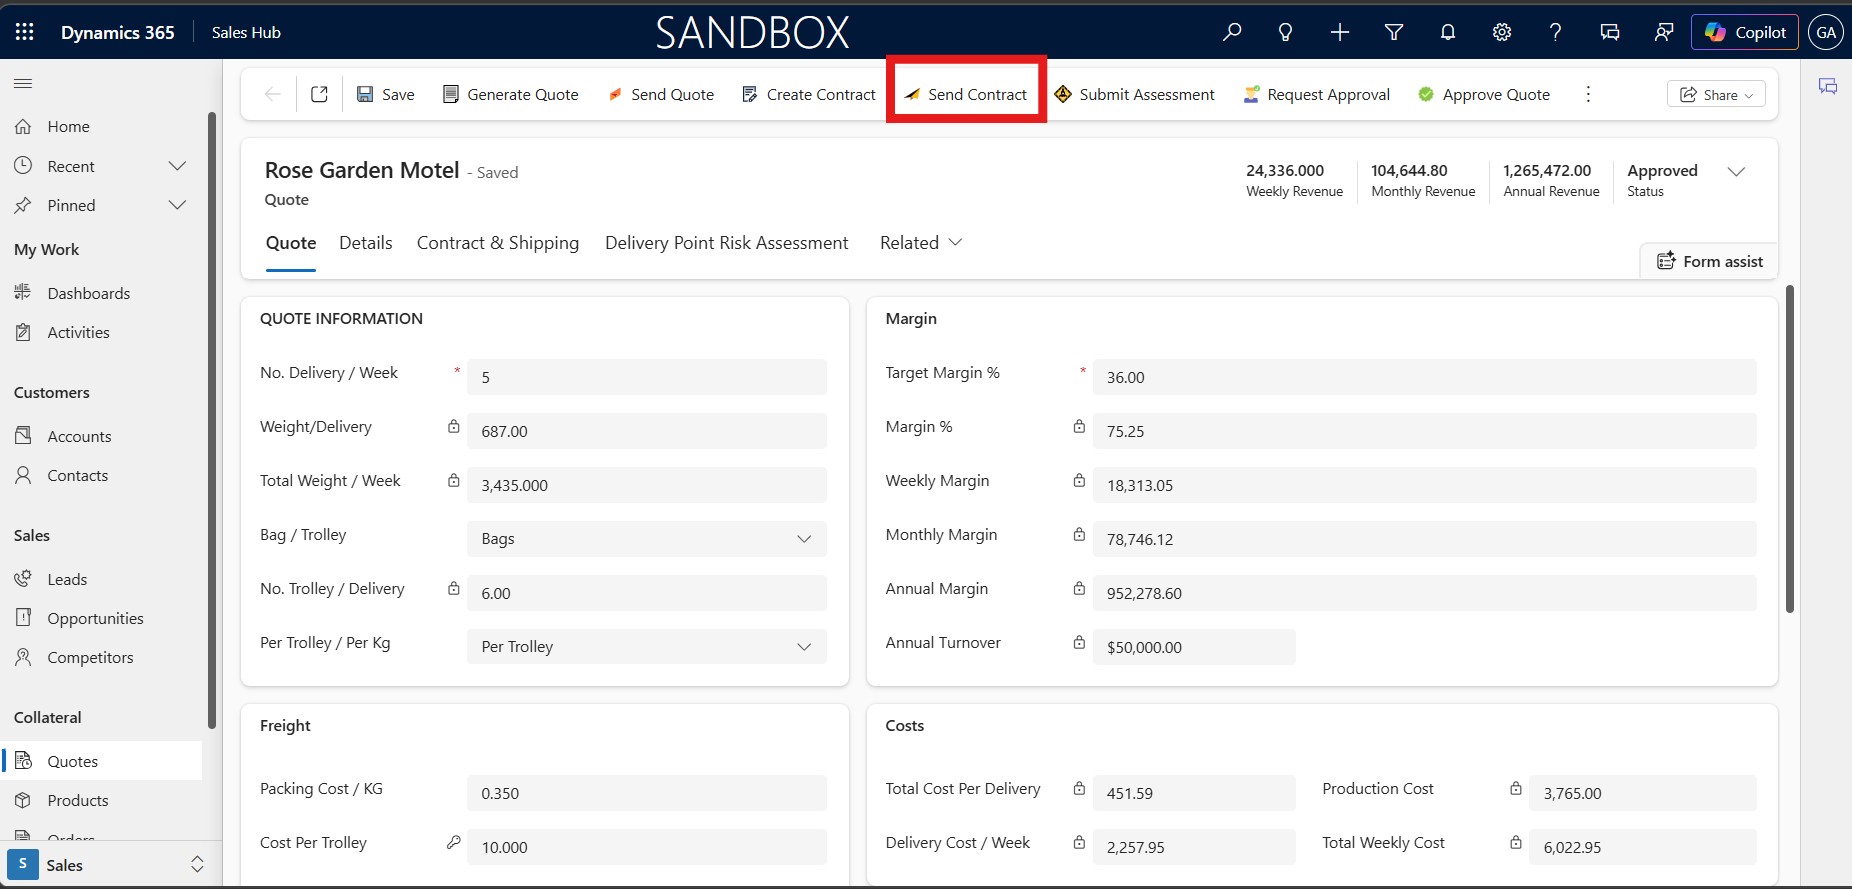The height and width of the screenshot is (889, 1852).
Task: Click the Rose Garden Motel title
Action: pos(362,171)
